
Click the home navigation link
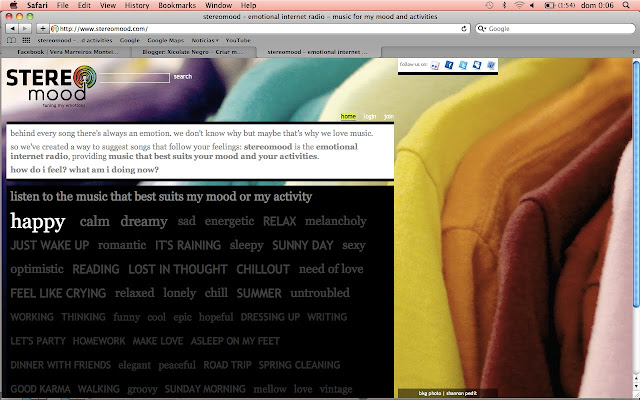point(348,116)
